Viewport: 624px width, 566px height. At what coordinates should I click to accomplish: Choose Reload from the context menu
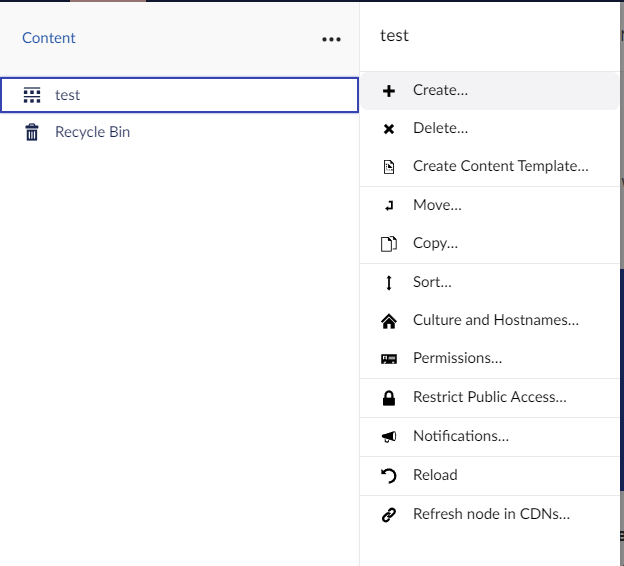(435, 475)
